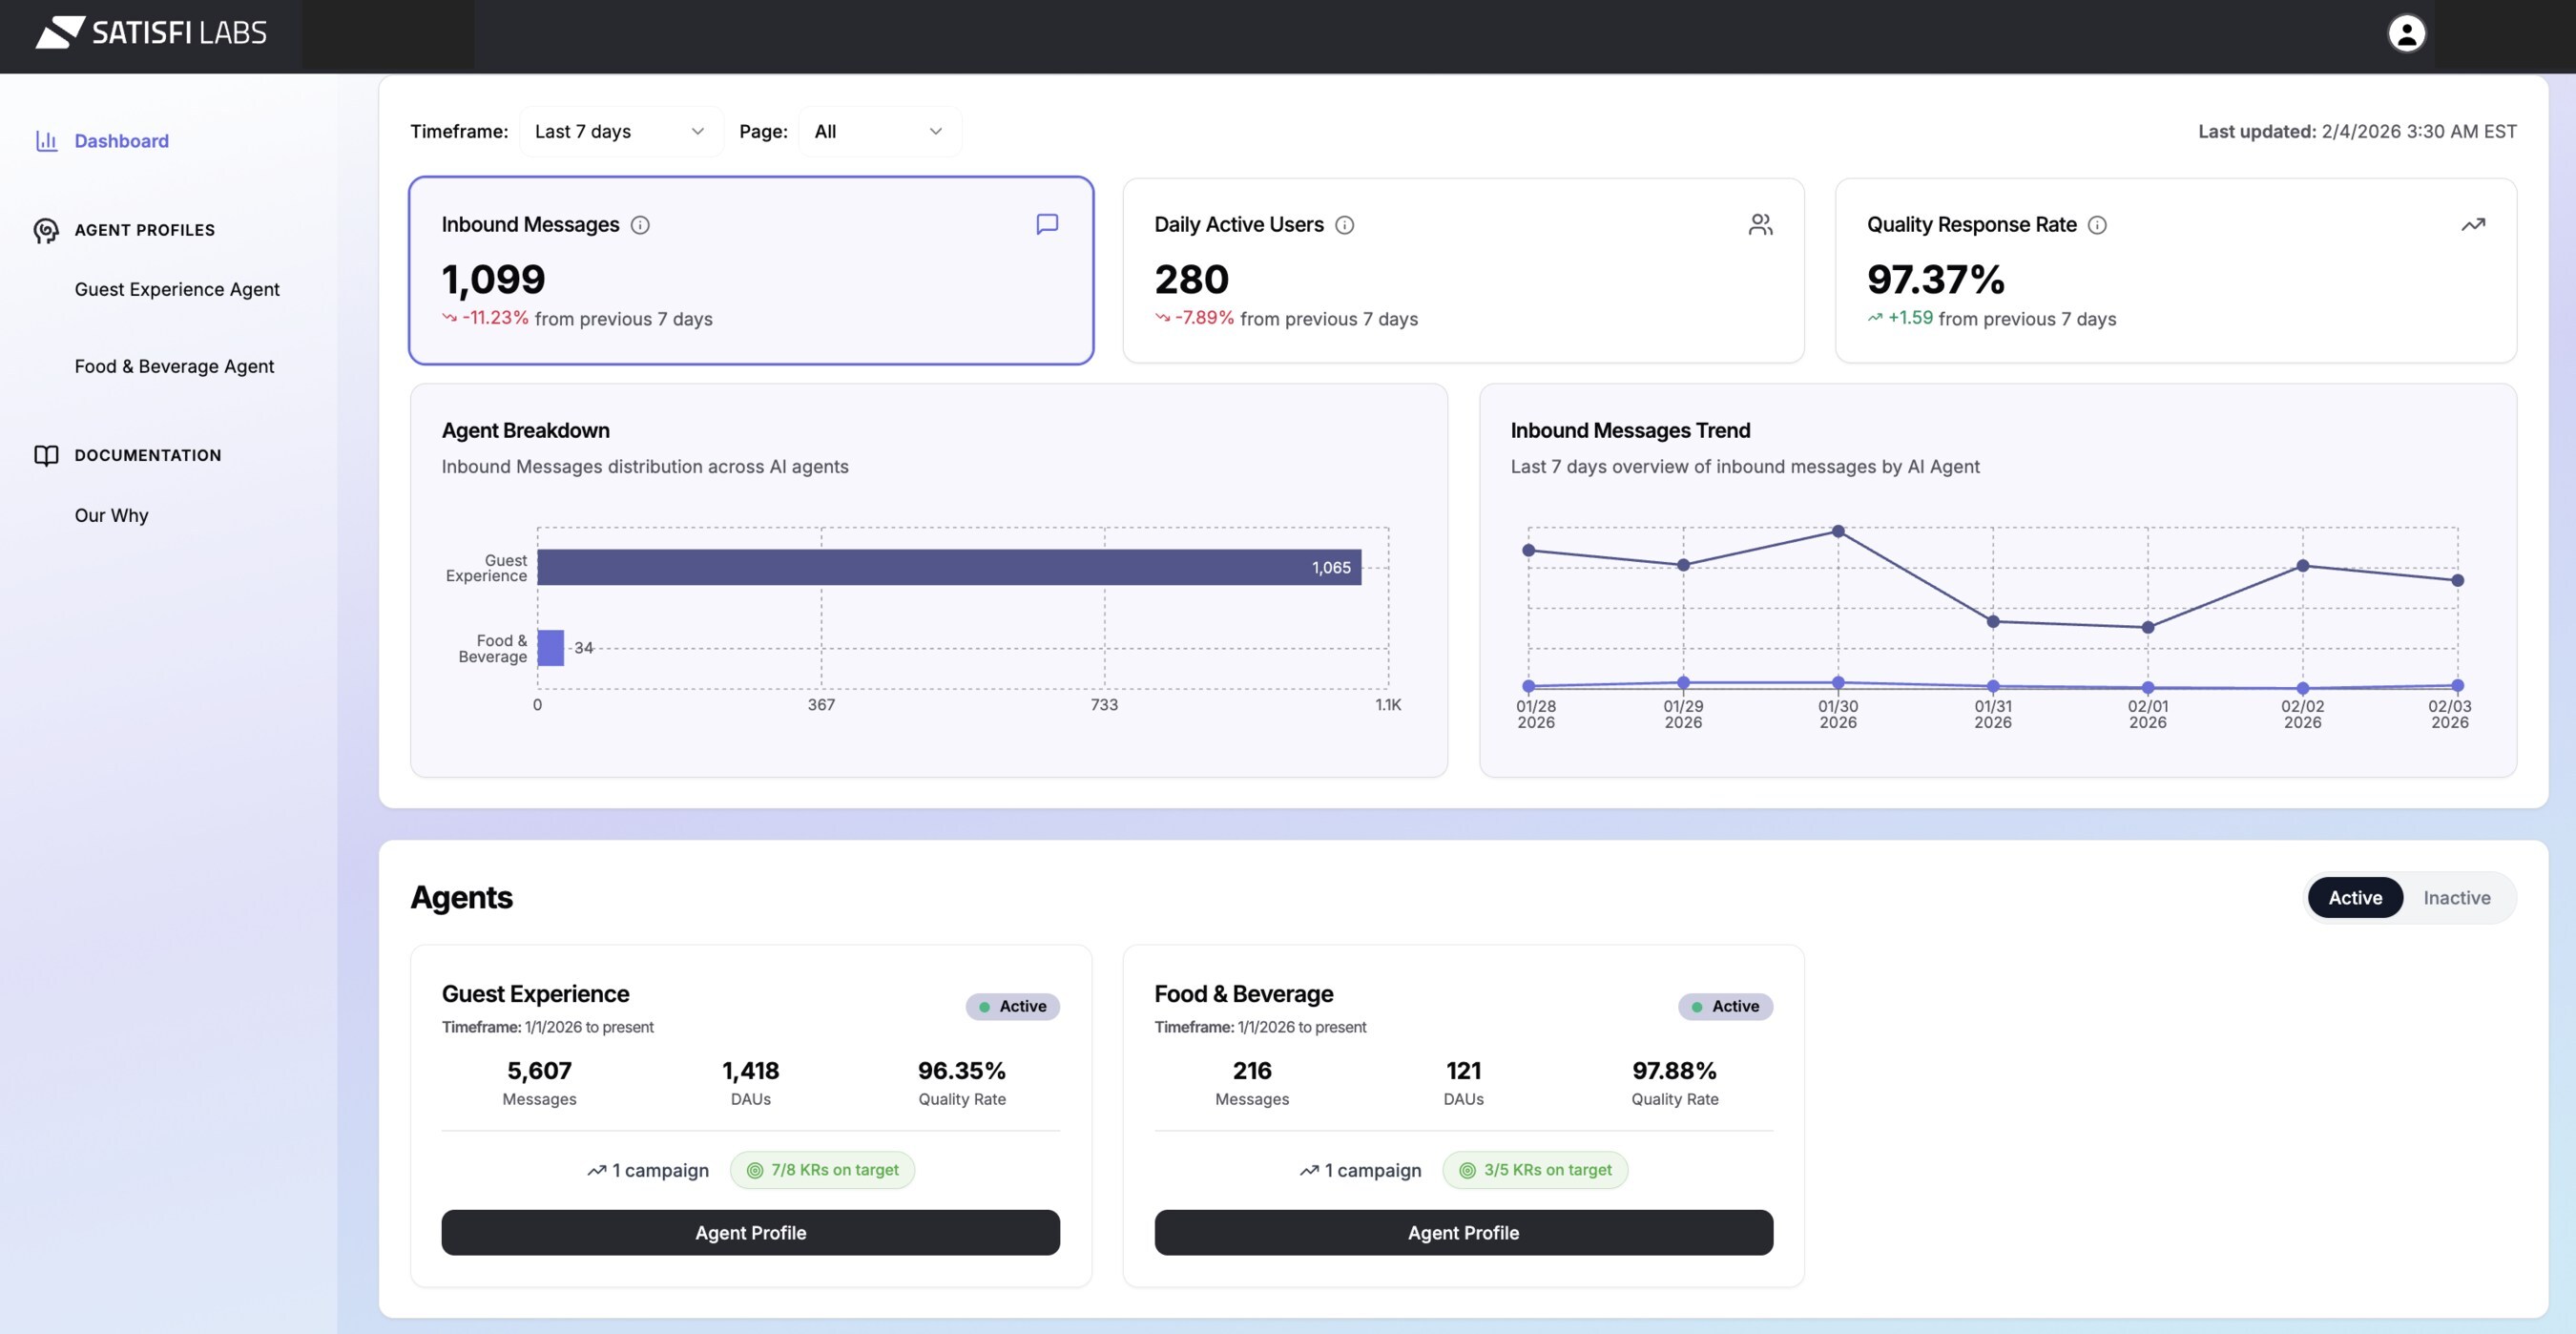The image size is (2576, 1334).
Task: Click the Inbound Messages info icon
Action: (x=640, y=225)
